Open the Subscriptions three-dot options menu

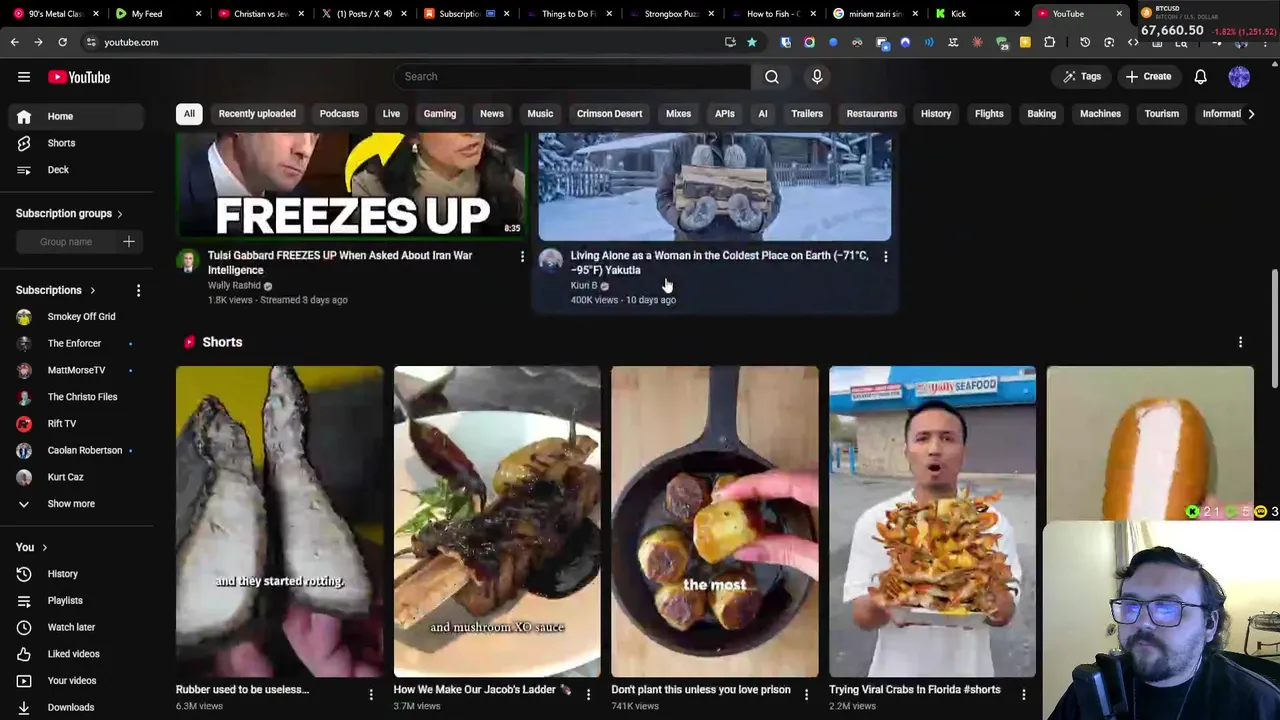point(138,290)
